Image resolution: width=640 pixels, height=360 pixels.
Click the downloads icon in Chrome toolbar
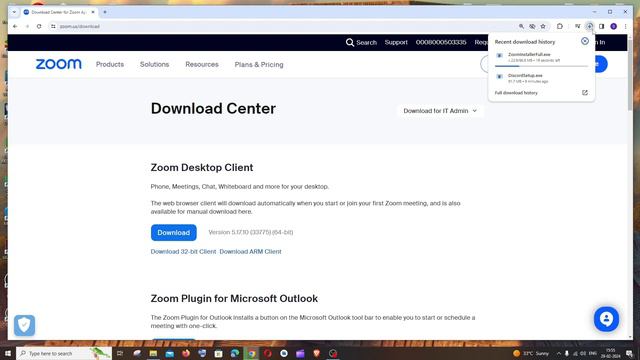(589, 26)
